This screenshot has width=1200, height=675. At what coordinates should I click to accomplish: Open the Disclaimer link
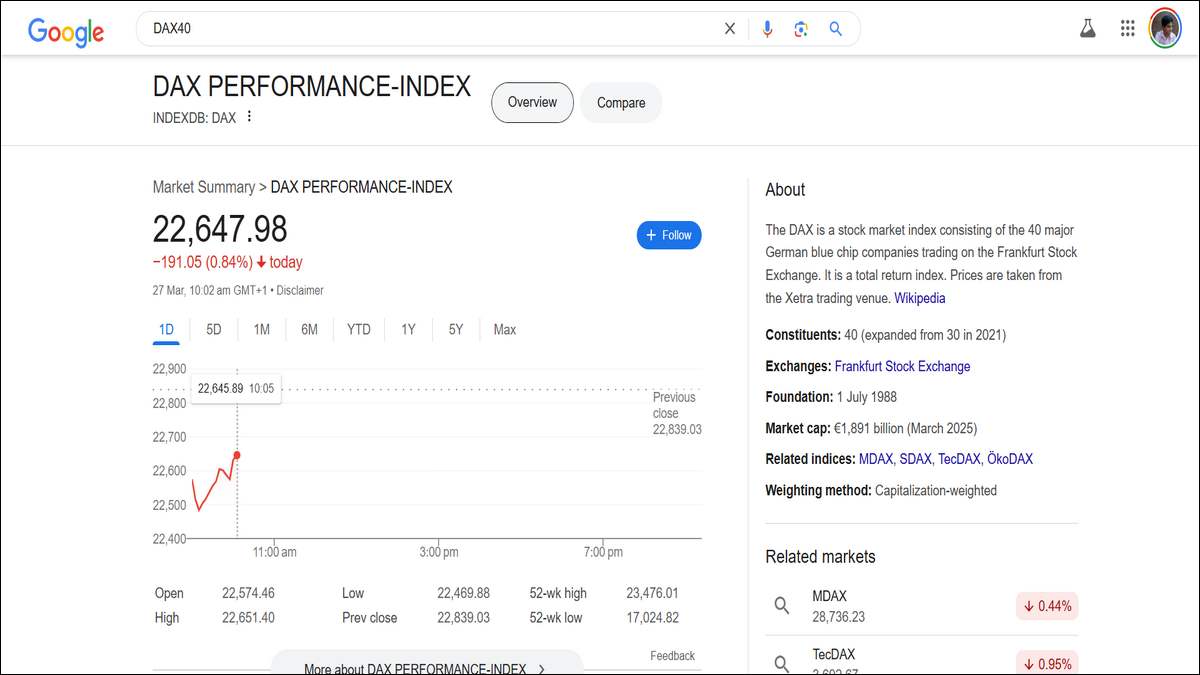(300, 290)
